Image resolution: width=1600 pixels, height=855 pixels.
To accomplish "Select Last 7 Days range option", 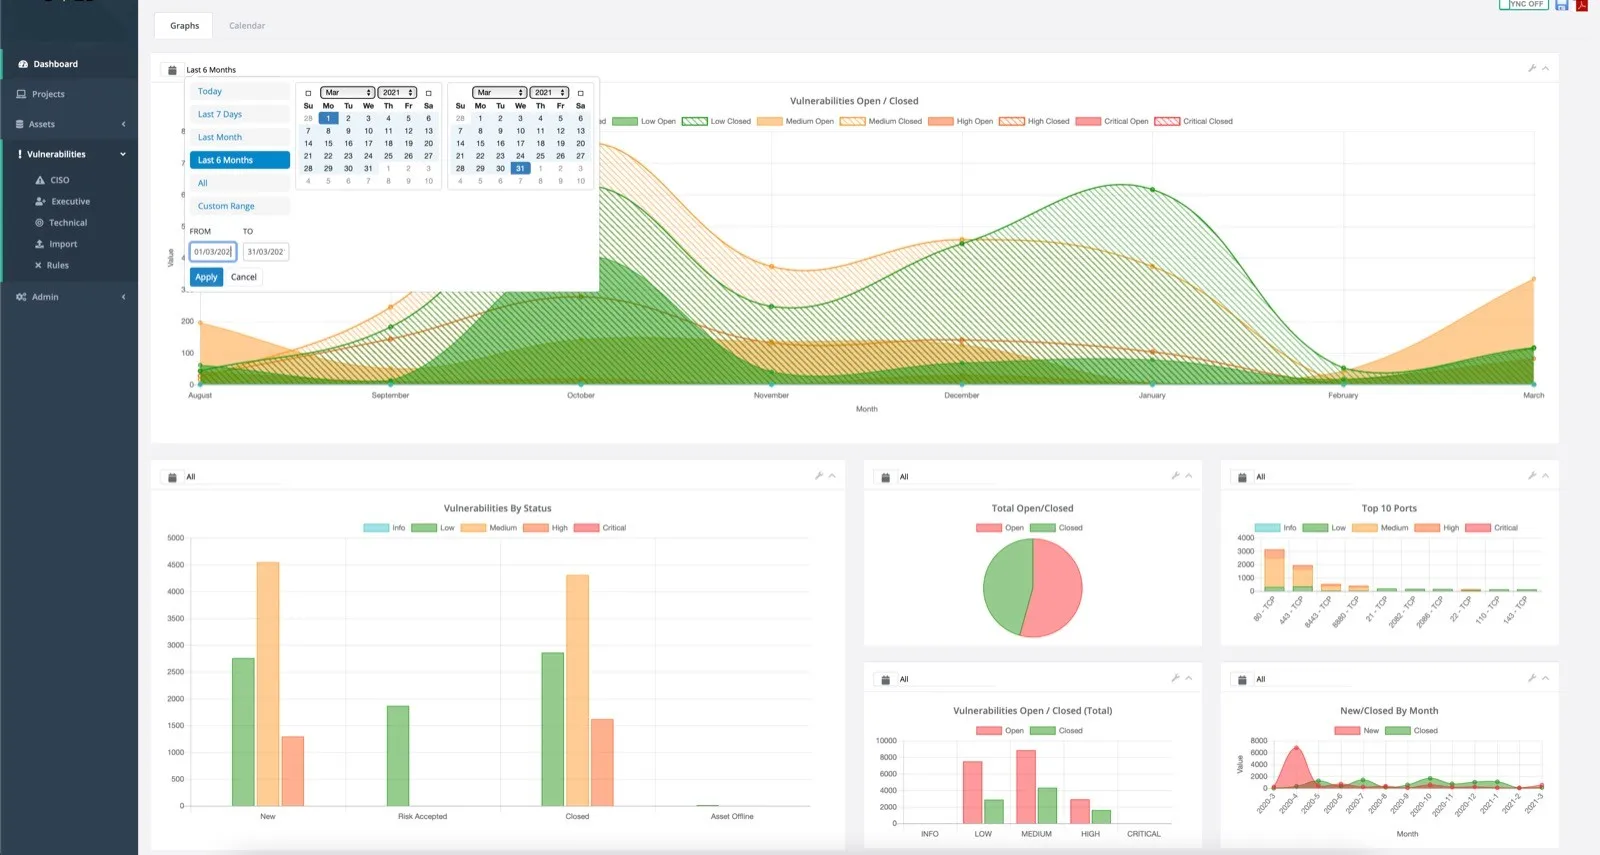I will (x=240, y=114).
